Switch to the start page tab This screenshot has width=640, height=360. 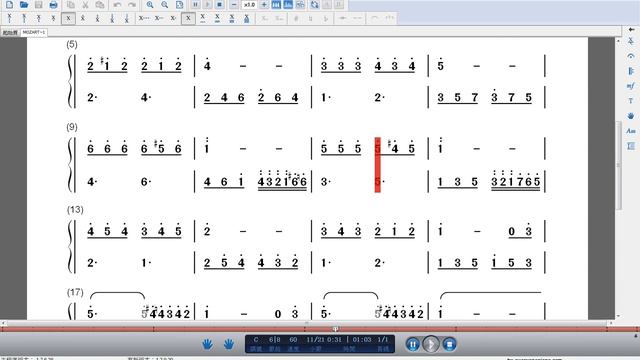pyautogui.click(x=10, y=32)
